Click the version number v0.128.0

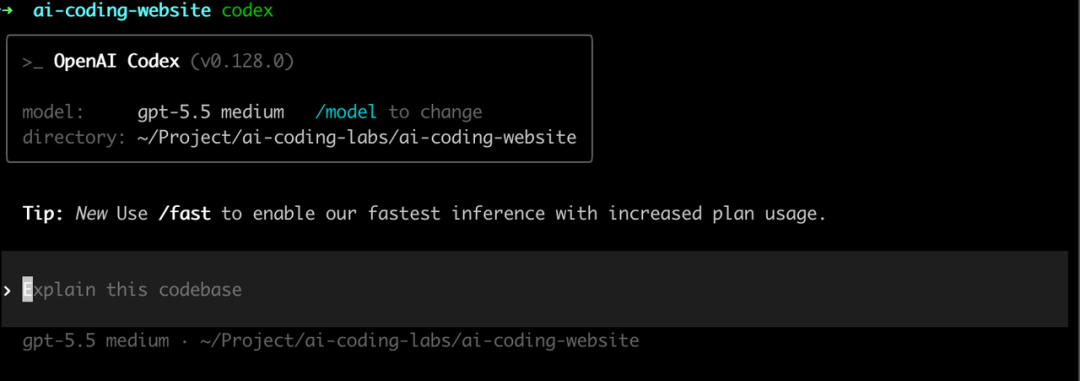pos(242,62)
